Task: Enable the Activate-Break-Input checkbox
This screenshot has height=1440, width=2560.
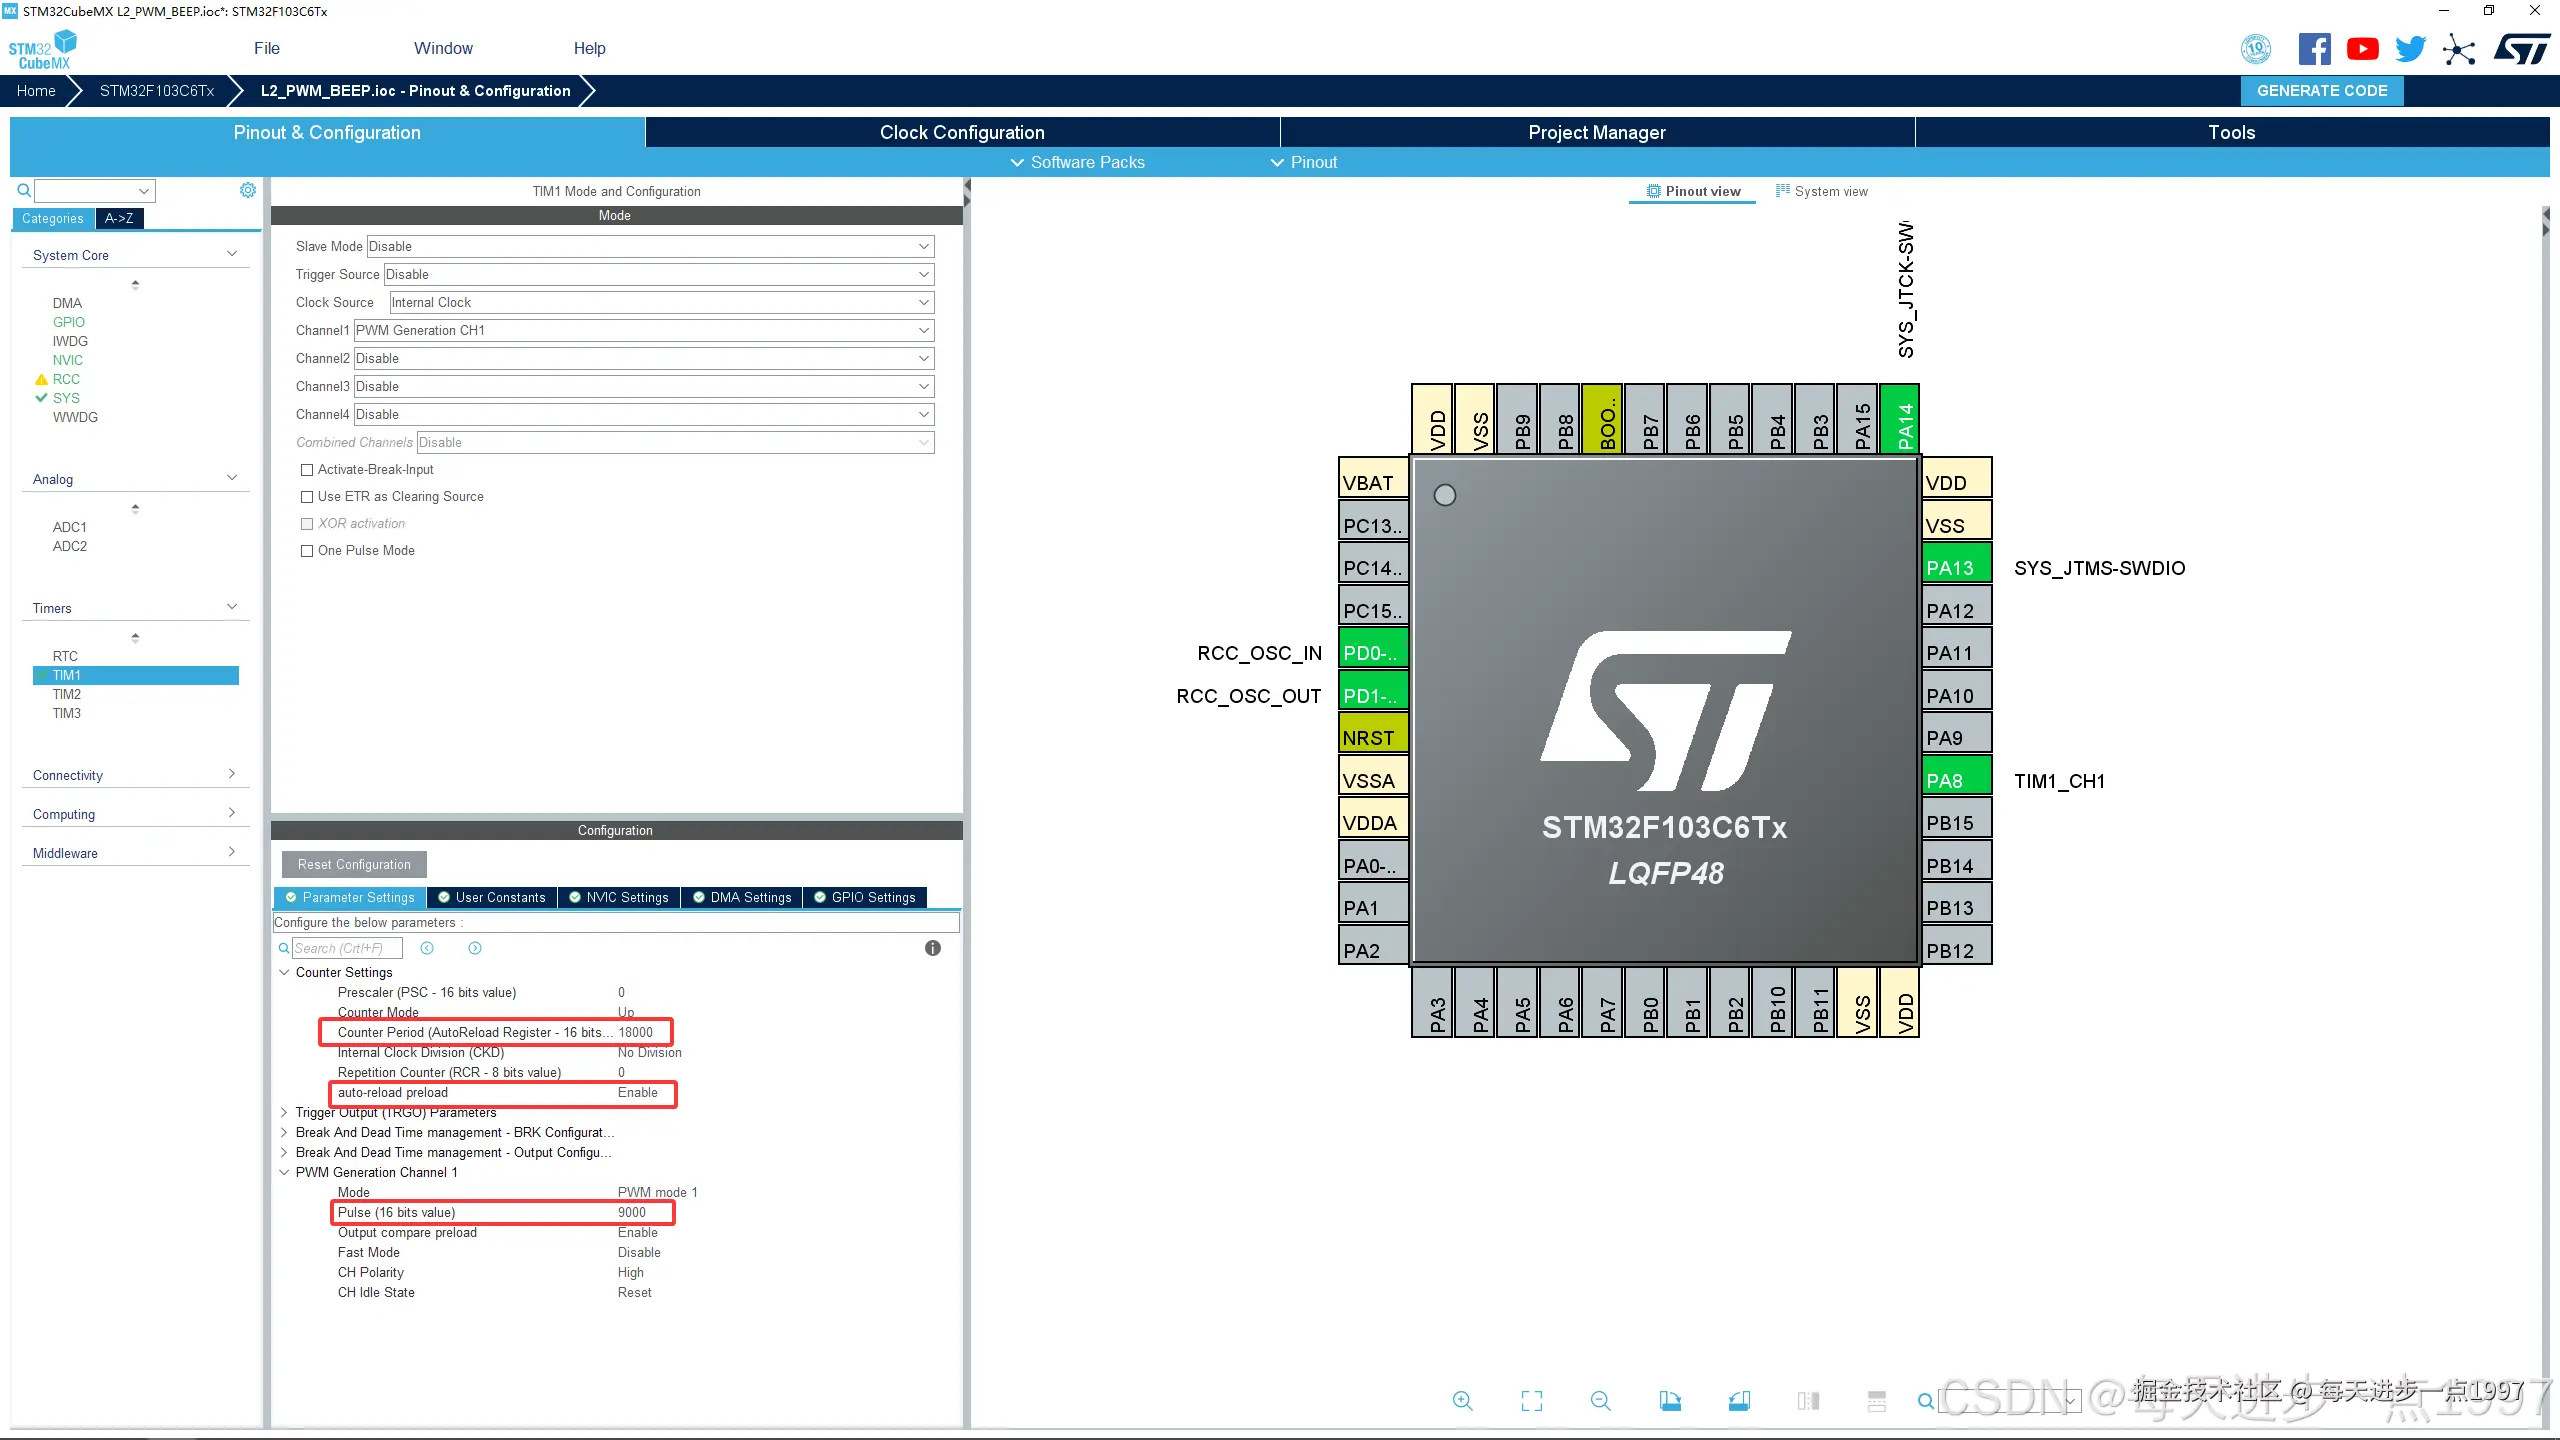Action: tap(307, 470)
